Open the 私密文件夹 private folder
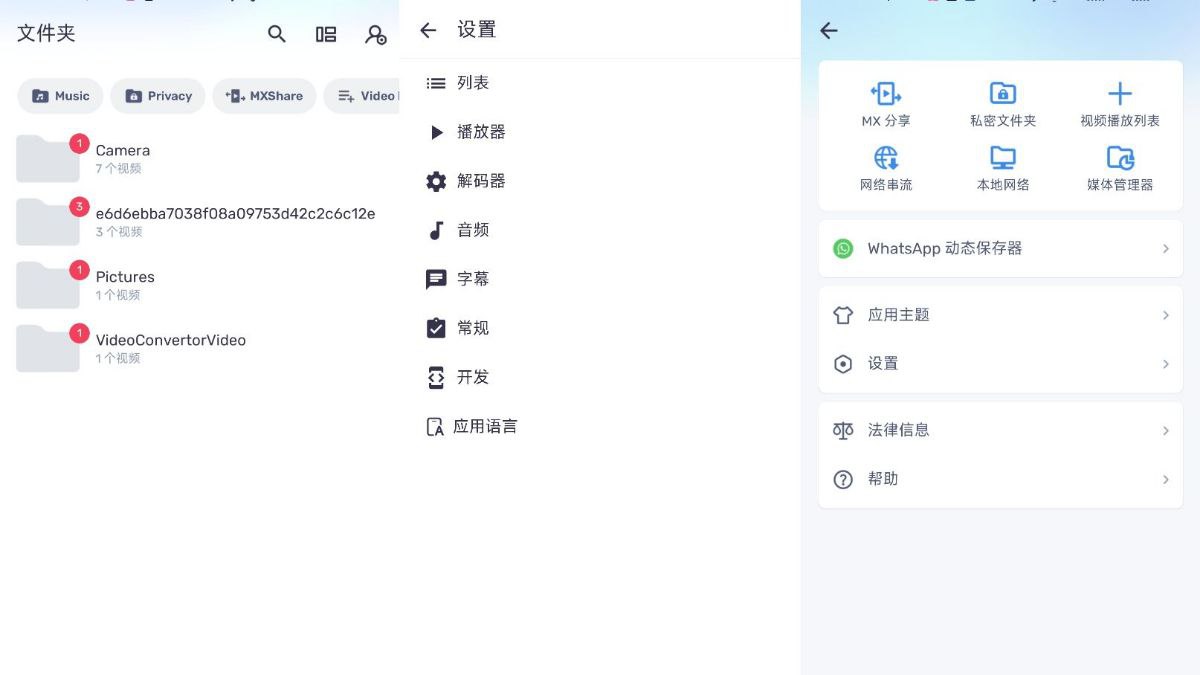Screen dimensions: 1200x675 point(1002,103)
